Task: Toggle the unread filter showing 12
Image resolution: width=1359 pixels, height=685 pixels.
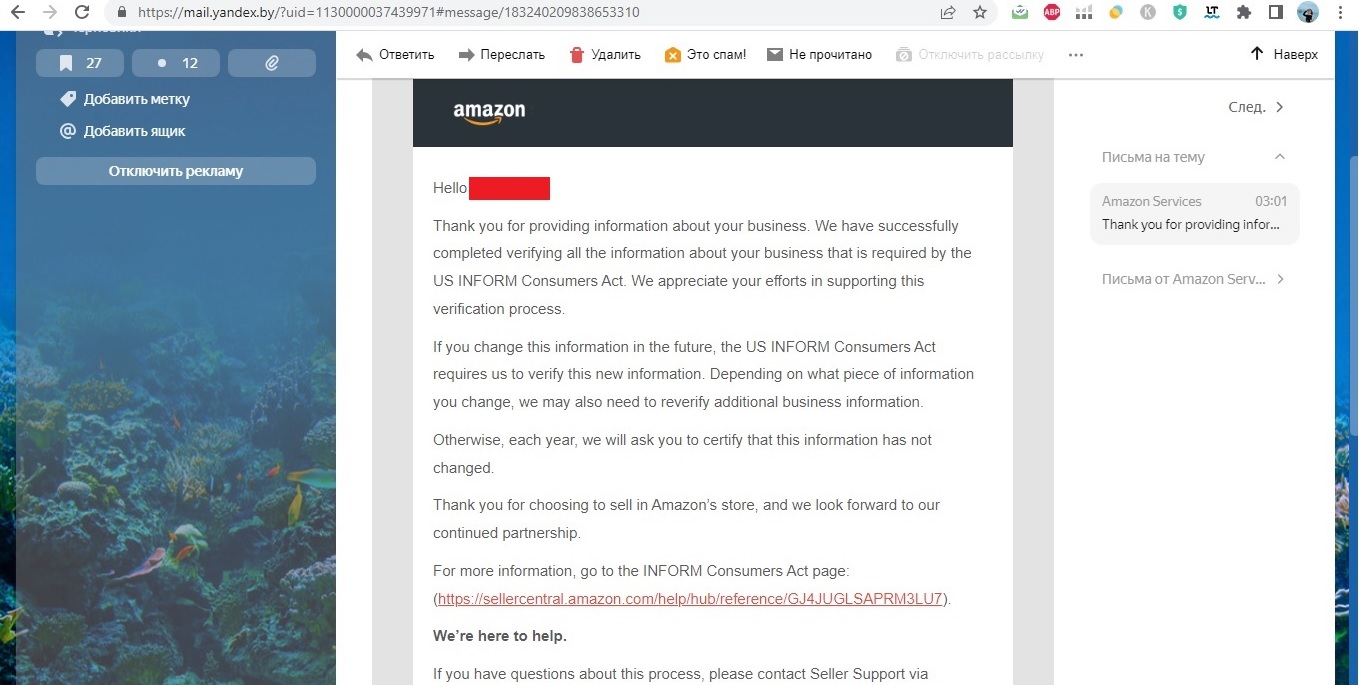Action: tap(176, 63)
